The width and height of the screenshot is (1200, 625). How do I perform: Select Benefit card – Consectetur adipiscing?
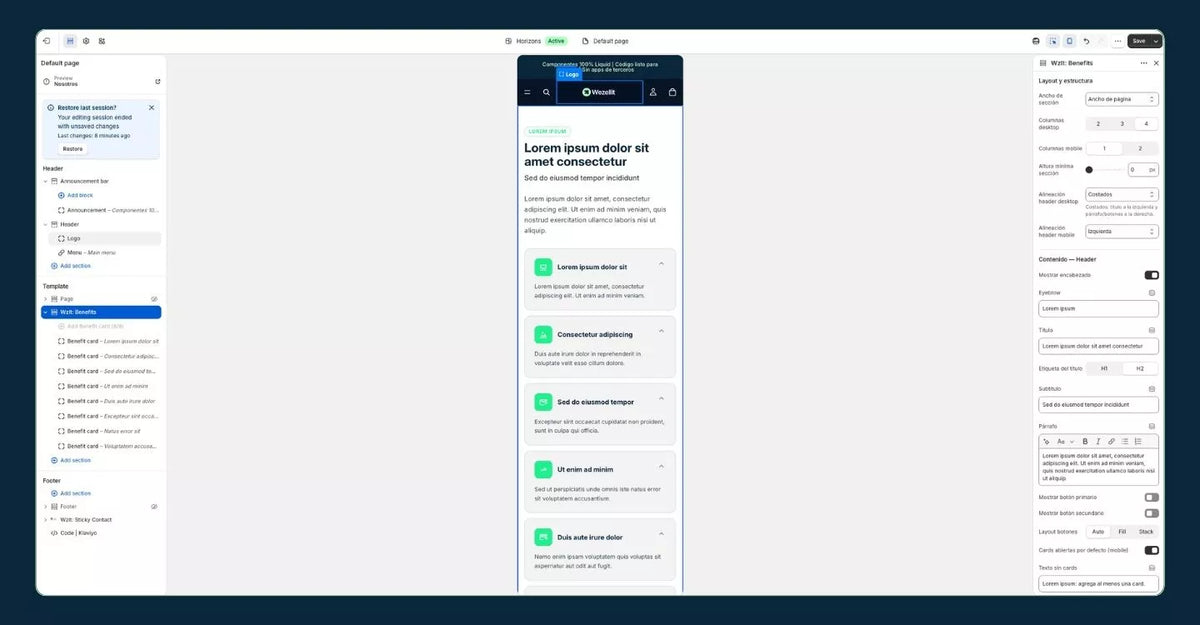(x=108, y=356)
